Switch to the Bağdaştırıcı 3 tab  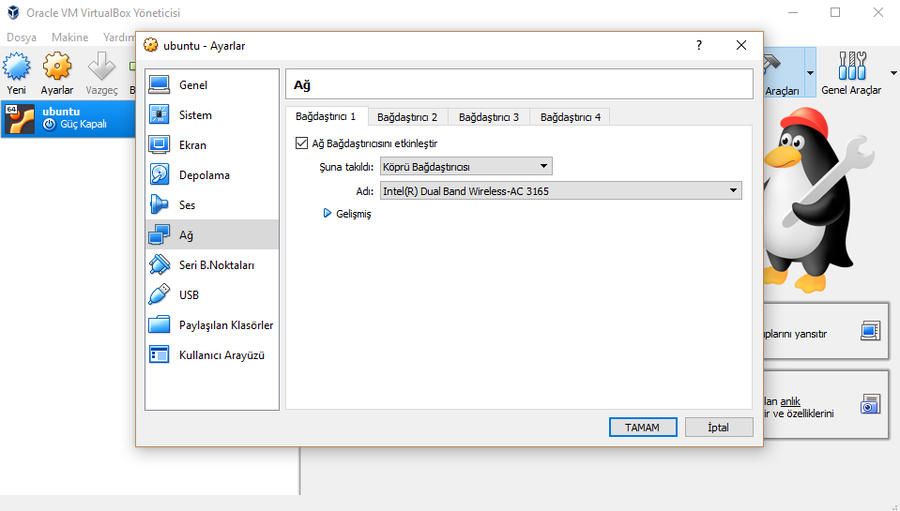click(x=488, y=117)
